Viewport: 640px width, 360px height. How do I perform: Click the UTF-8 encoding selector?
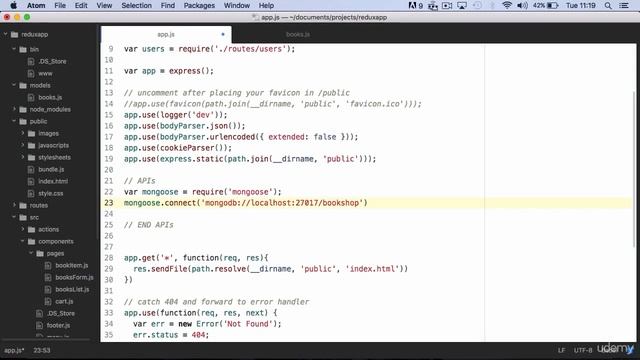point(583,350)
